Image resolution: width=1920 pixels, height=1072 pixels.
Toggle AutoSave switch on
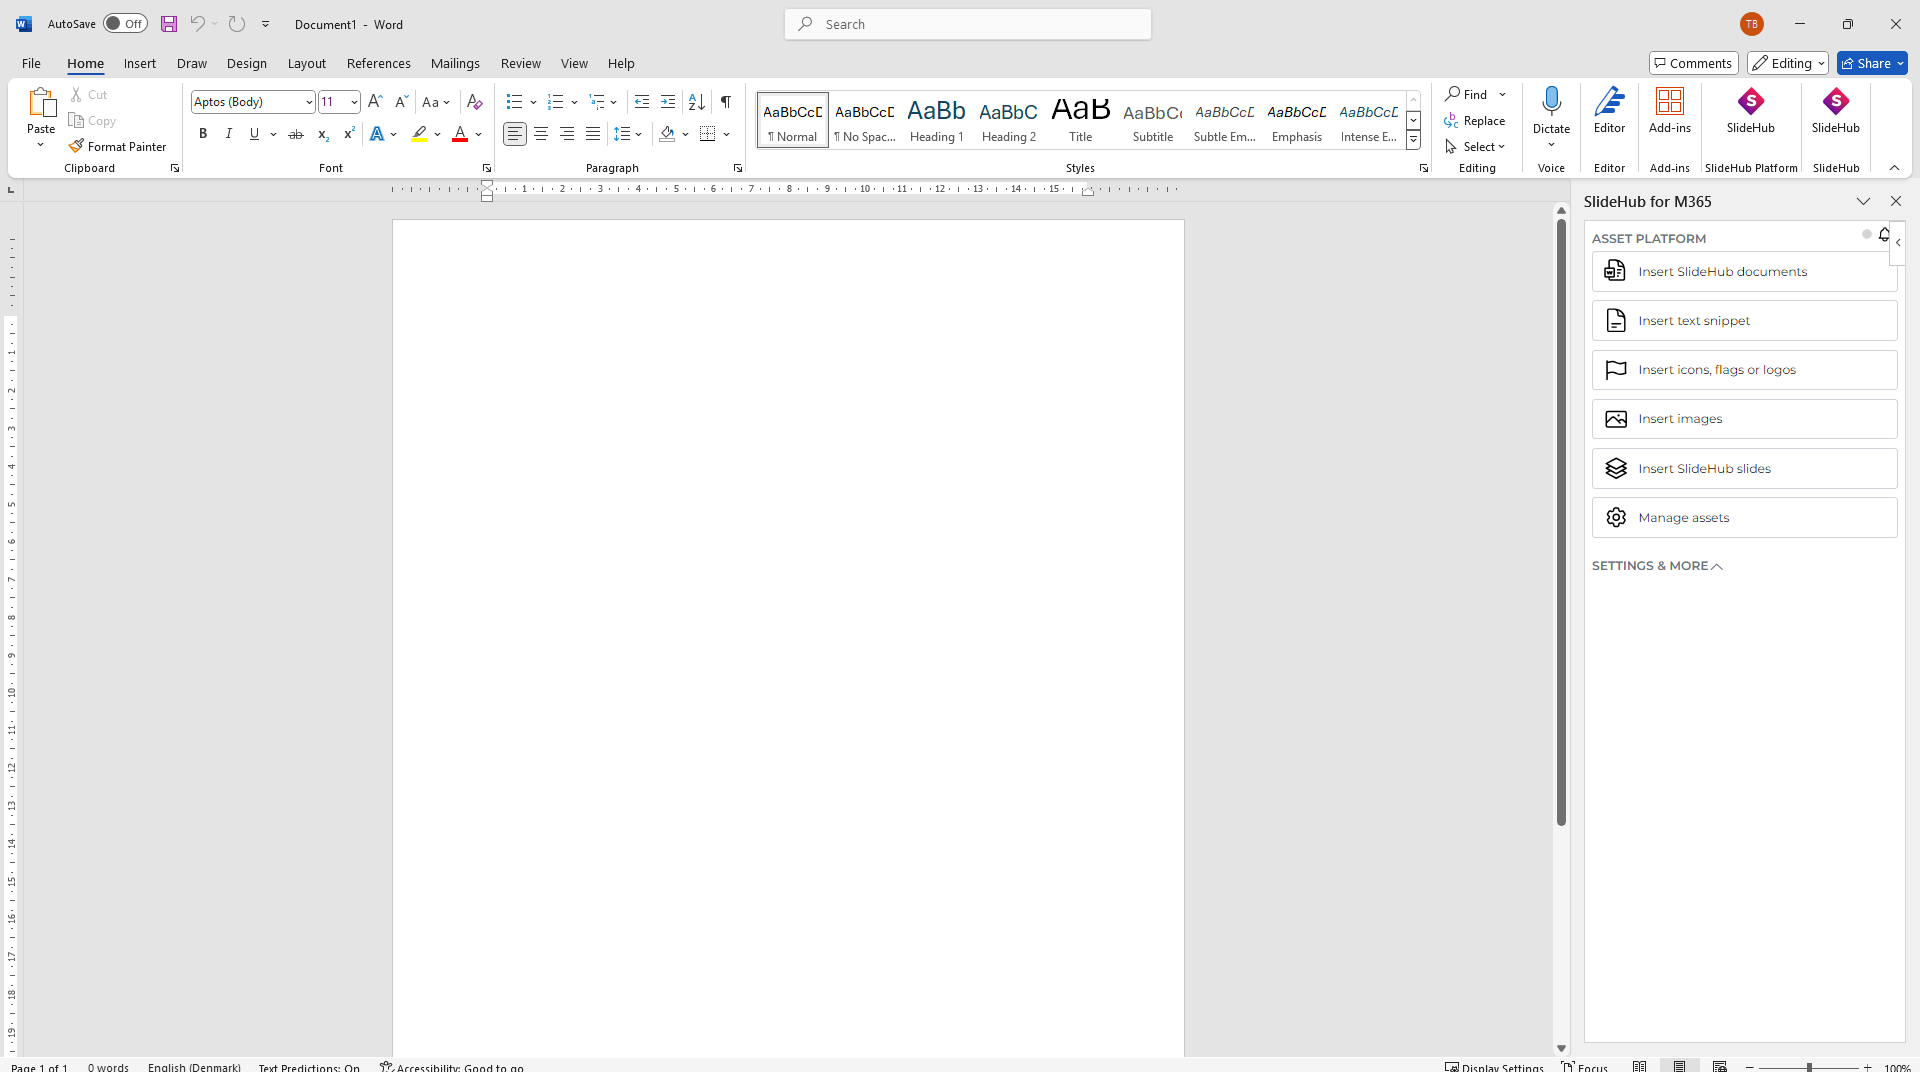click(x=125, y=24)
